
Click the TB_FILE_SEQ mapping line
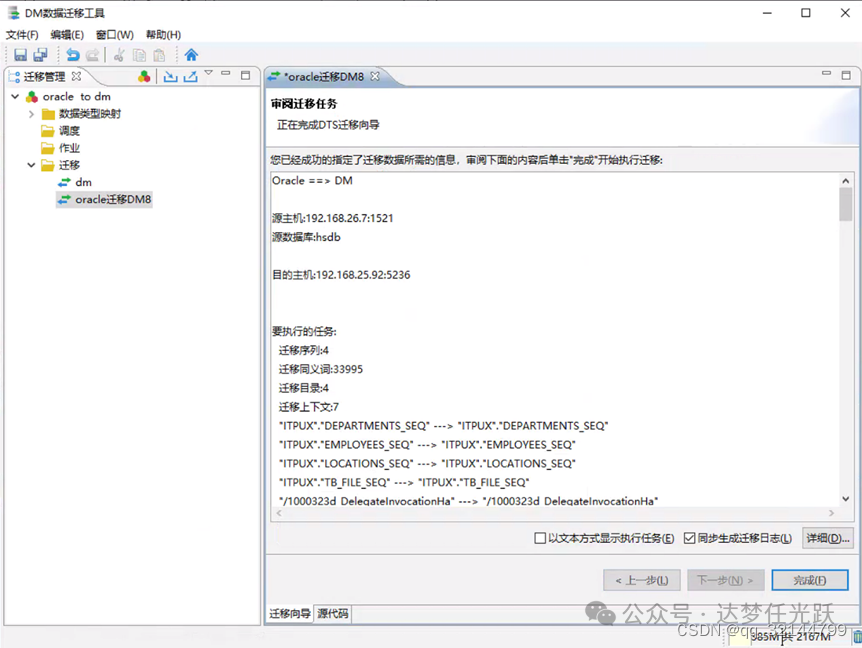click(x=404, y=483)
